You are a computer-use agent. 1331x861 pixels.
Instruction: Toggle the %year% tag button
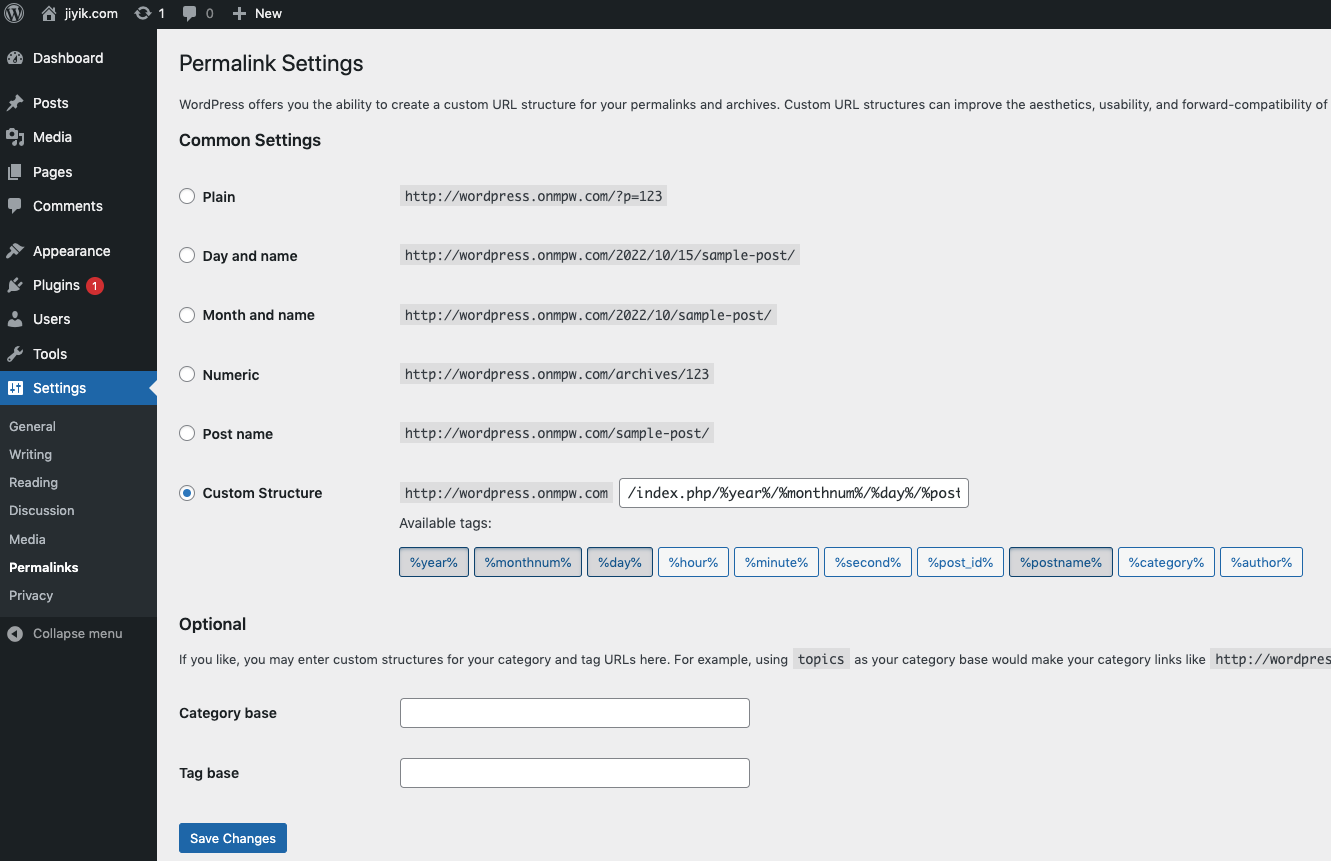[x=434, y=562]
